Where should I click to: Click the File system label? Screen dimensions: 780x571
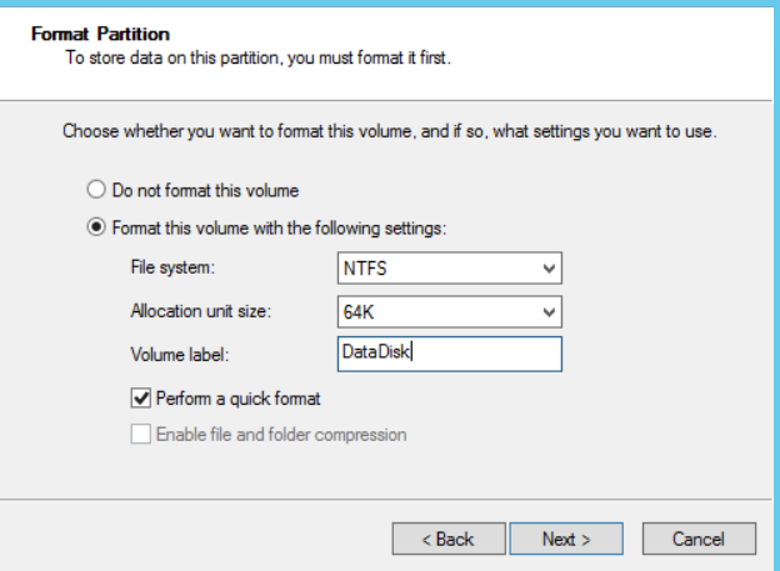tap(173, 267)
